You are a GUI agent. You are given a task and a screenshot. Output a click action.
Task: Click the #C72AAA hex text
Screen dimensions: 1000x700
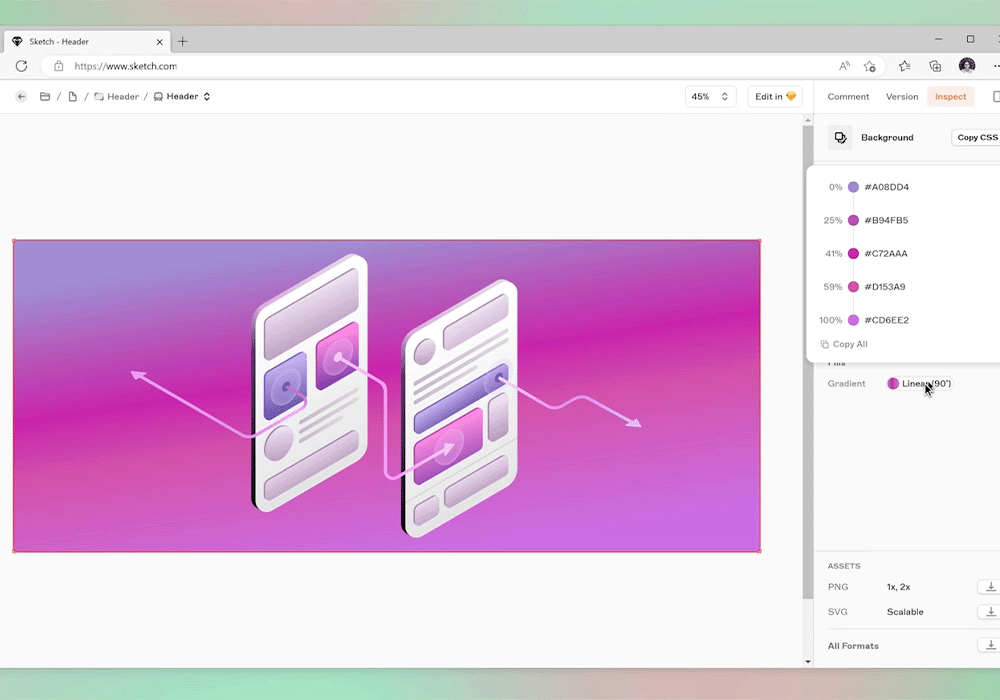886,253
